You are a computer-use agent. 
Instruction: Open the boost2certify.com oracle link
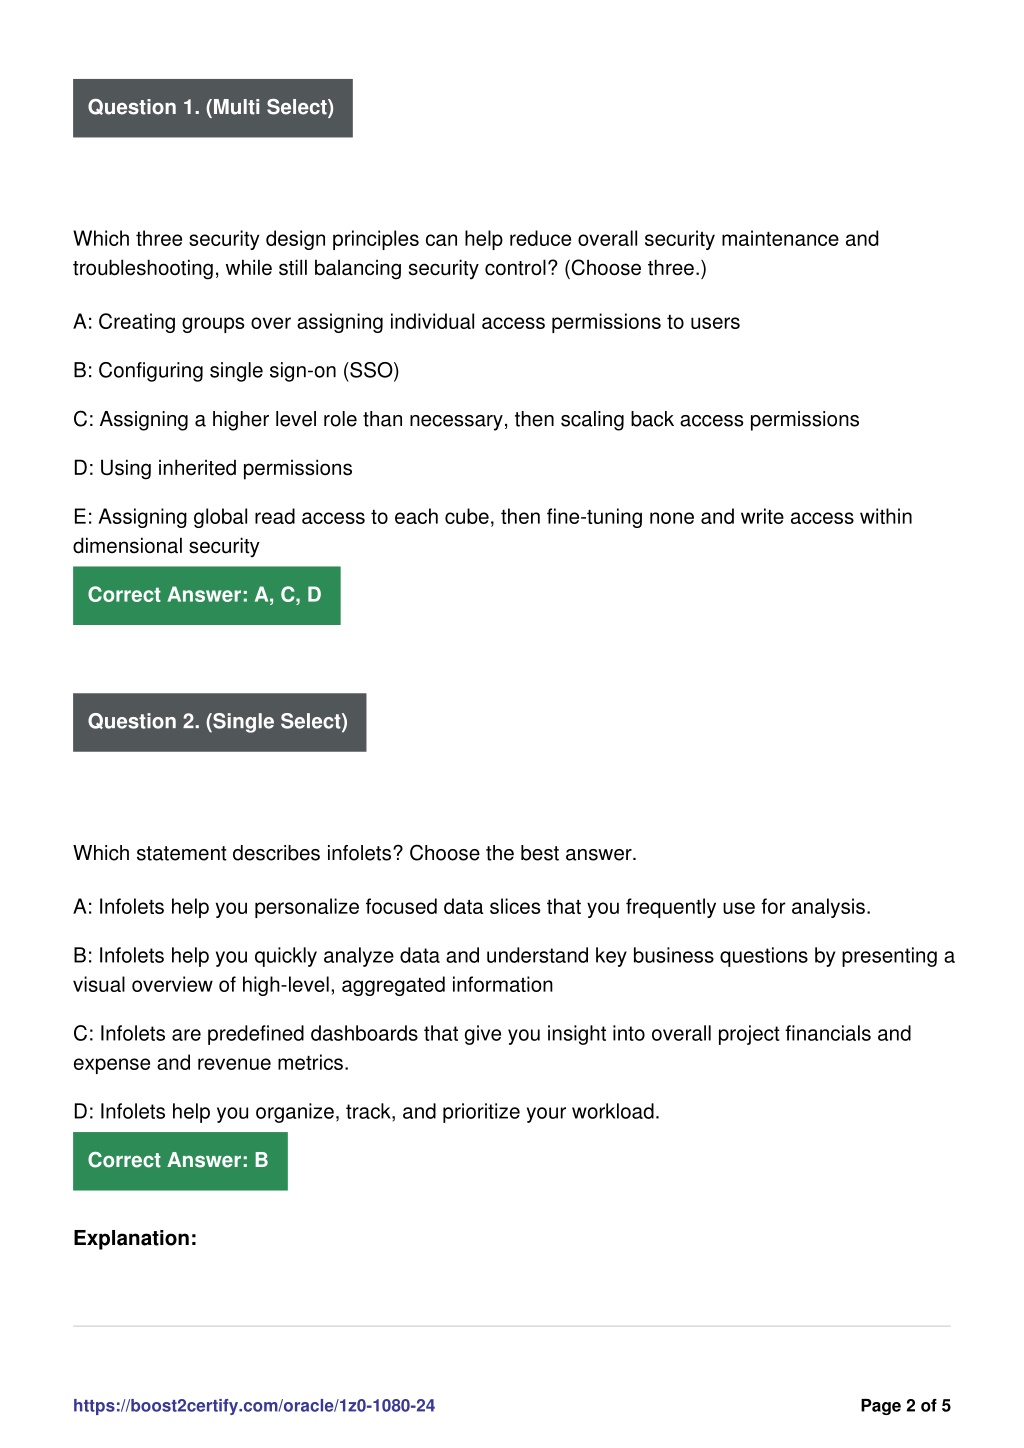pyautogui.click(x=254, y=1405)
